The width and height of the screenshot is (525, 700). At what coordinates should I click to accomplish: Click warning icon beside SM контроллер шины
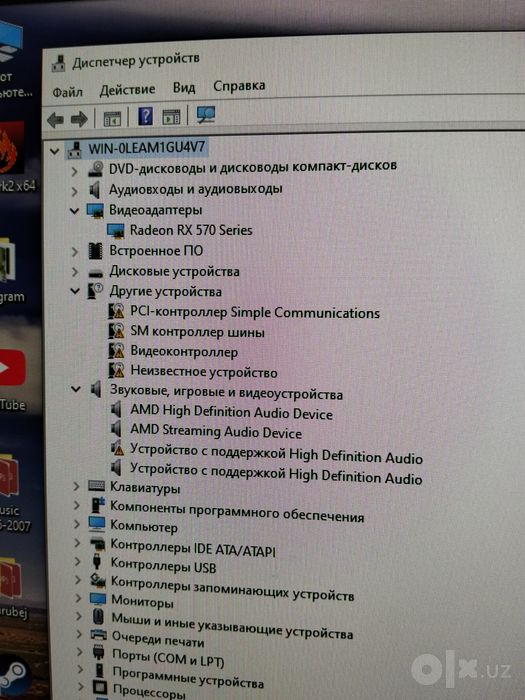tap(116, 331)
